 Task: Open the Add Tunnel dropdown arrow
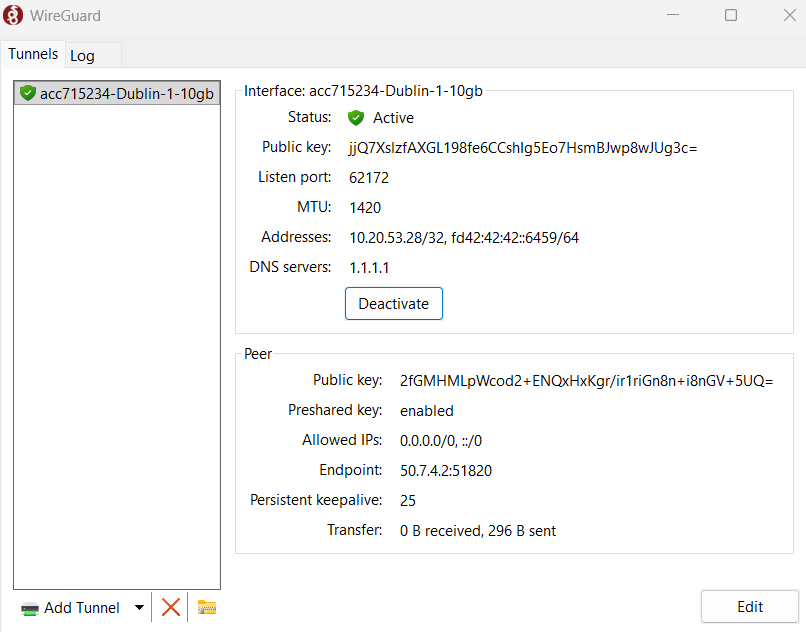tap(139, 607)
